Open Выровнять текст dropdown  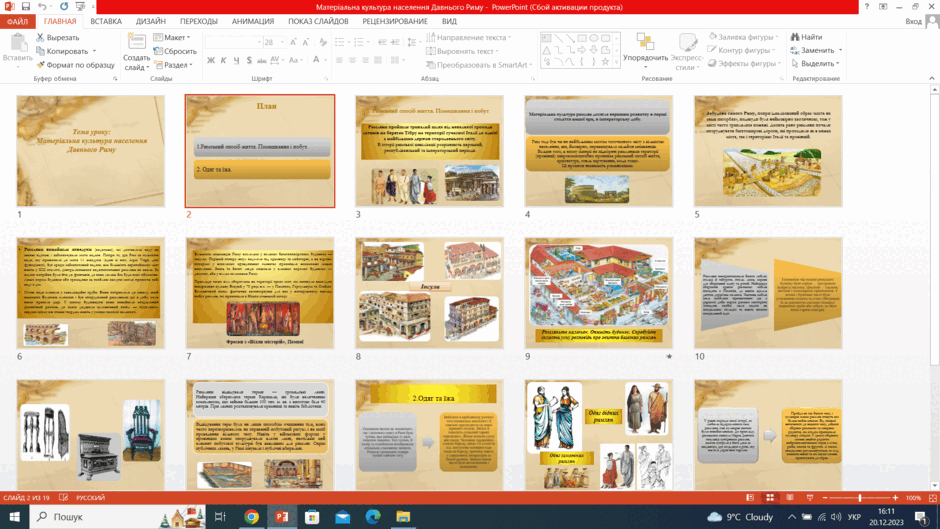click(x=461, y=51)
